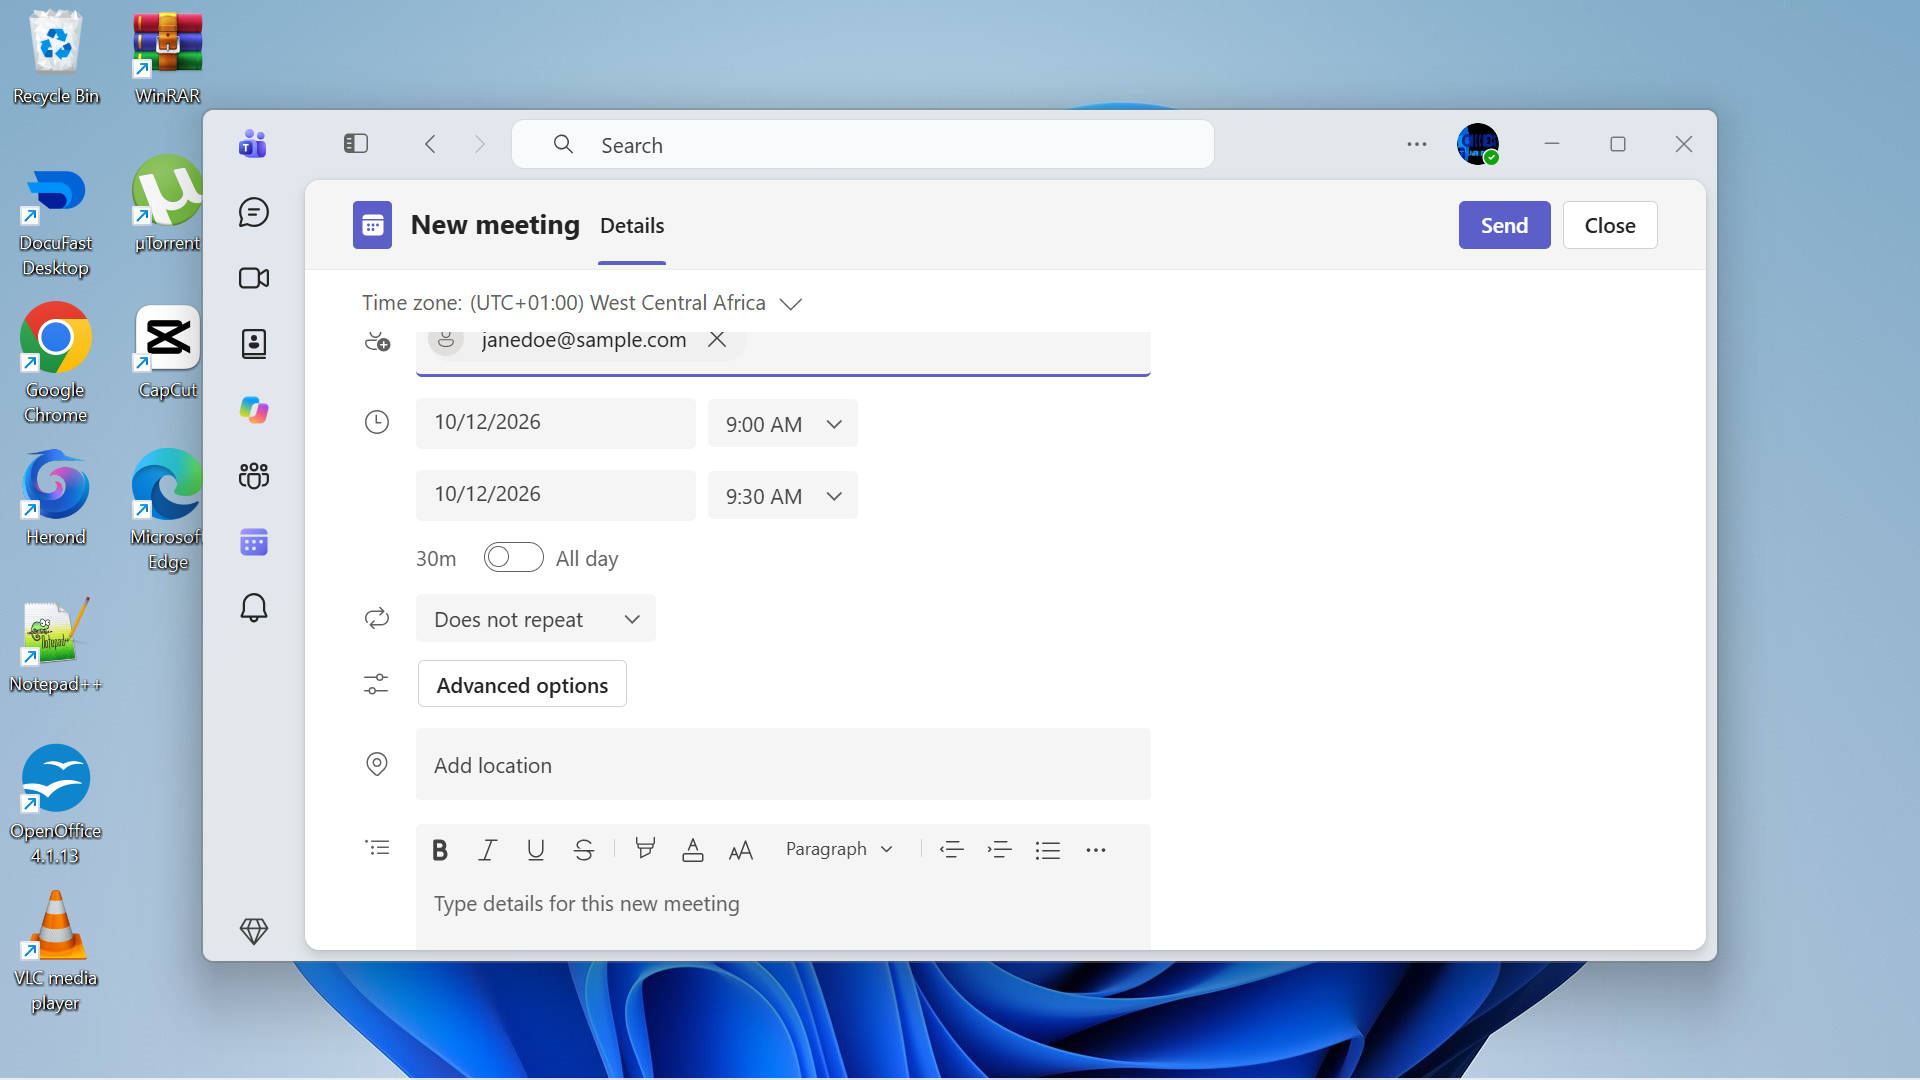Screen dimensions: 1920x1080
Task: Open the Communities people icon
Action: click(254, 476)
